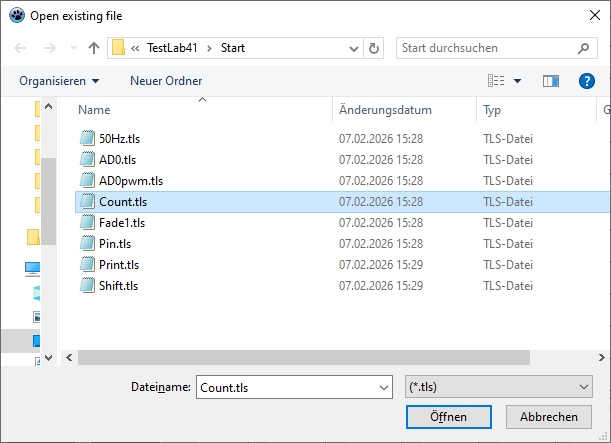Expand the Dateiname combo box dropdown
Image resolution: width=611 pixels, height=443 pixels.
[x=382, y=387]
